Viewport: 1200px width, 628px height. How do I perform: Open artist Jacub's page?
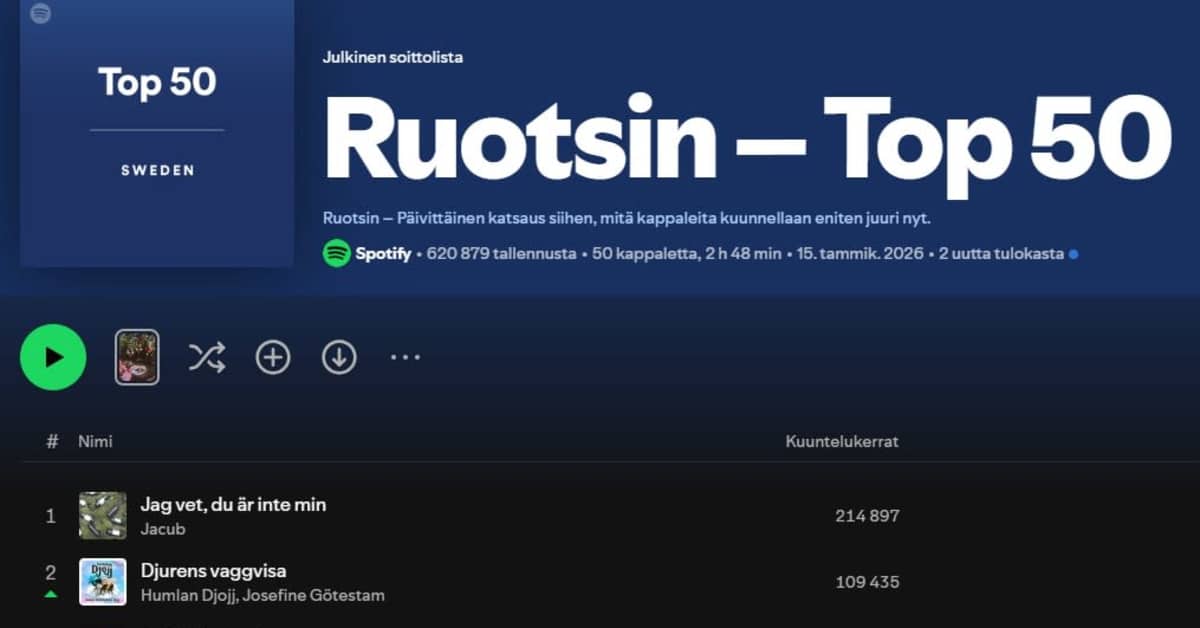pos(162,529)
